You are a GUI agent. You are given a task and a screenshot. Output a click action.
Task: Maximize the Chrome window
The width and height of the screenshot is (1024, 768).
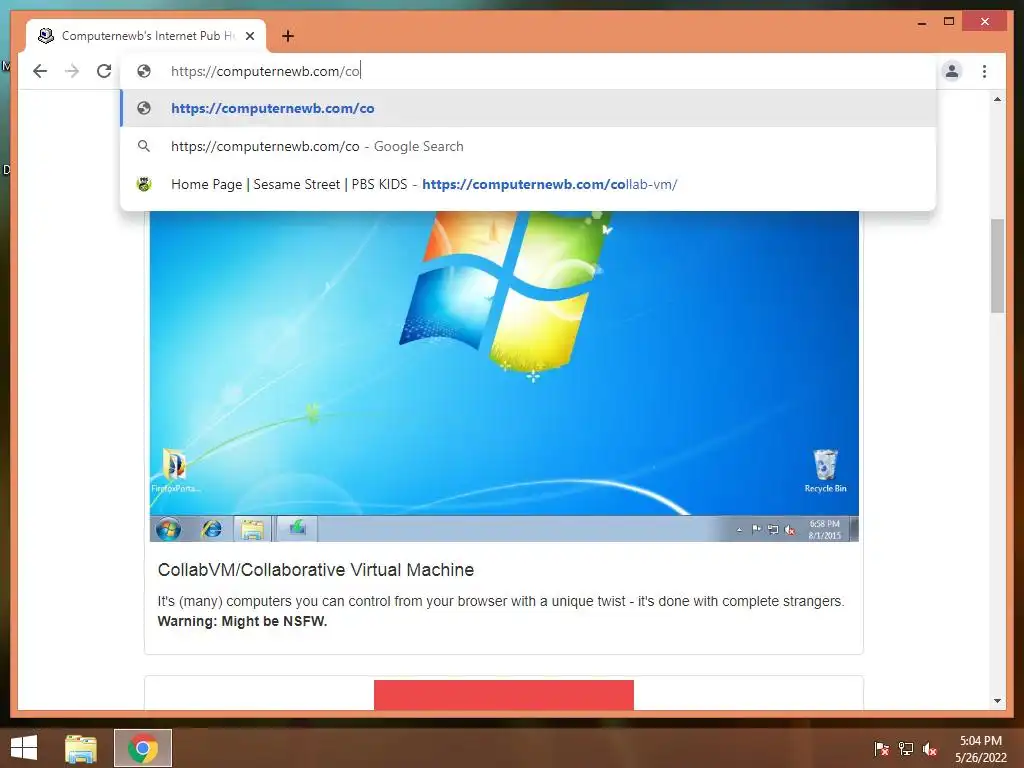pos(949,22)
